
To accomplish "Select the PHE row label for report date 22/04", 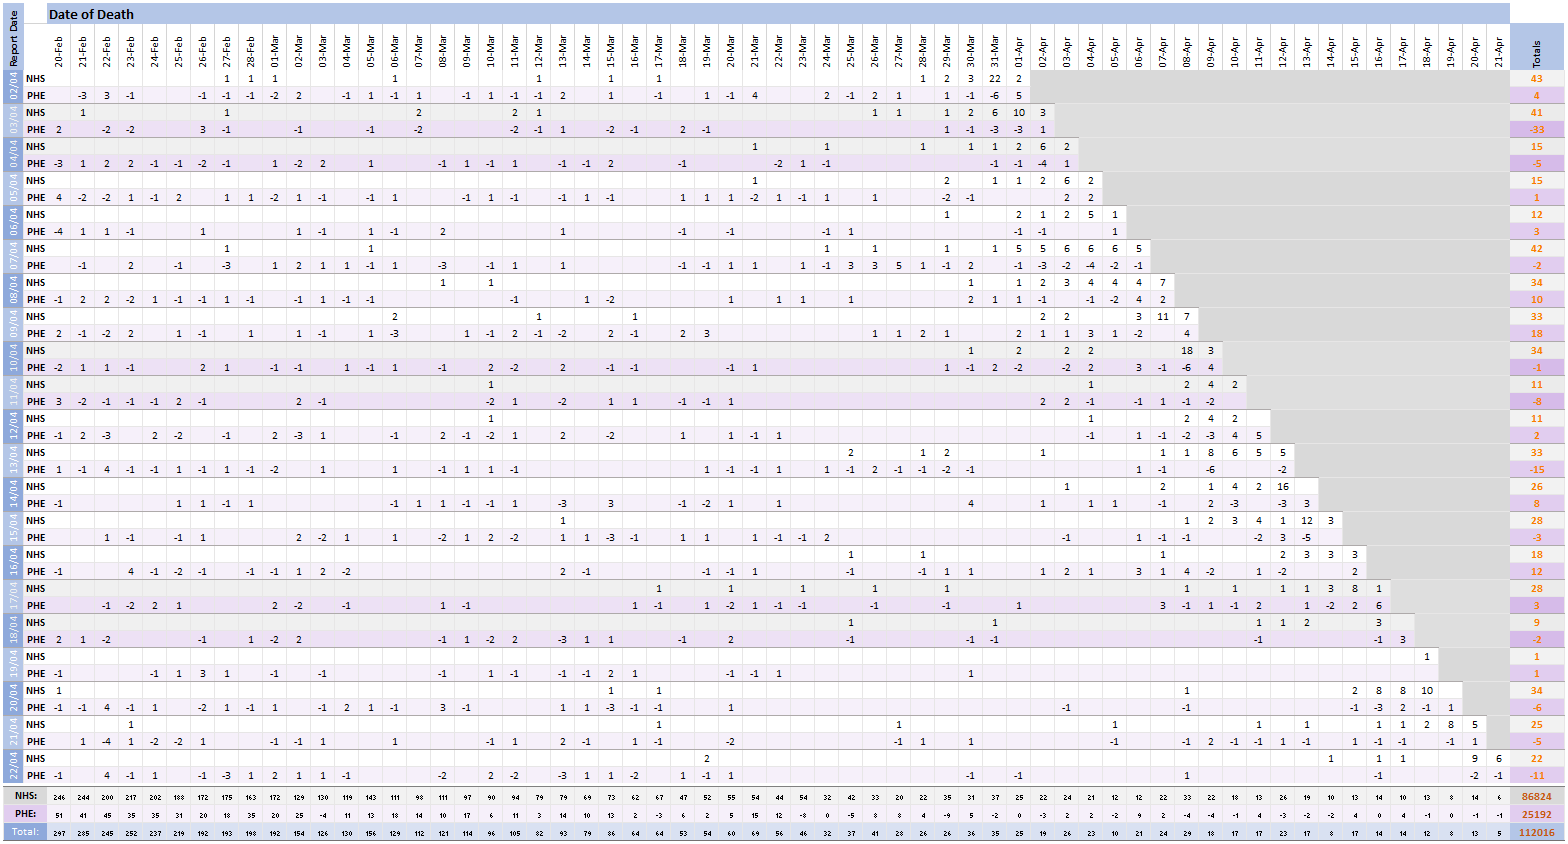I will (x=36, y=776).
